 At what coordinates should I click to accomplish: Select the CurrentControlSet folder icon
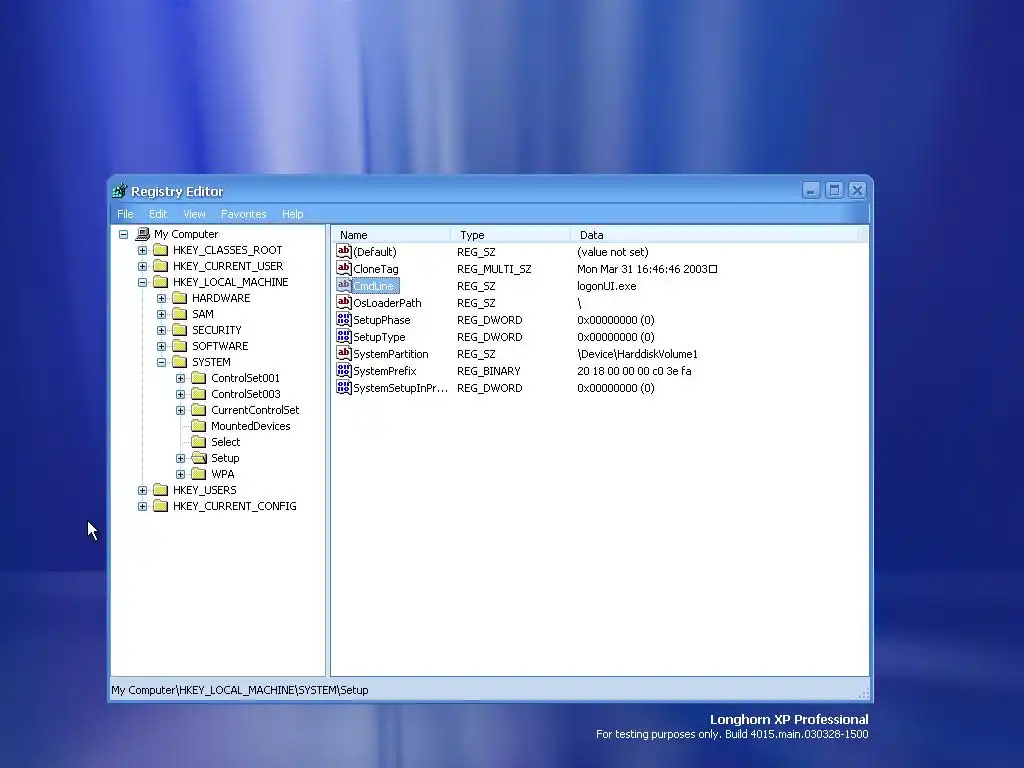pyautogui.click(x=199, y=410)
